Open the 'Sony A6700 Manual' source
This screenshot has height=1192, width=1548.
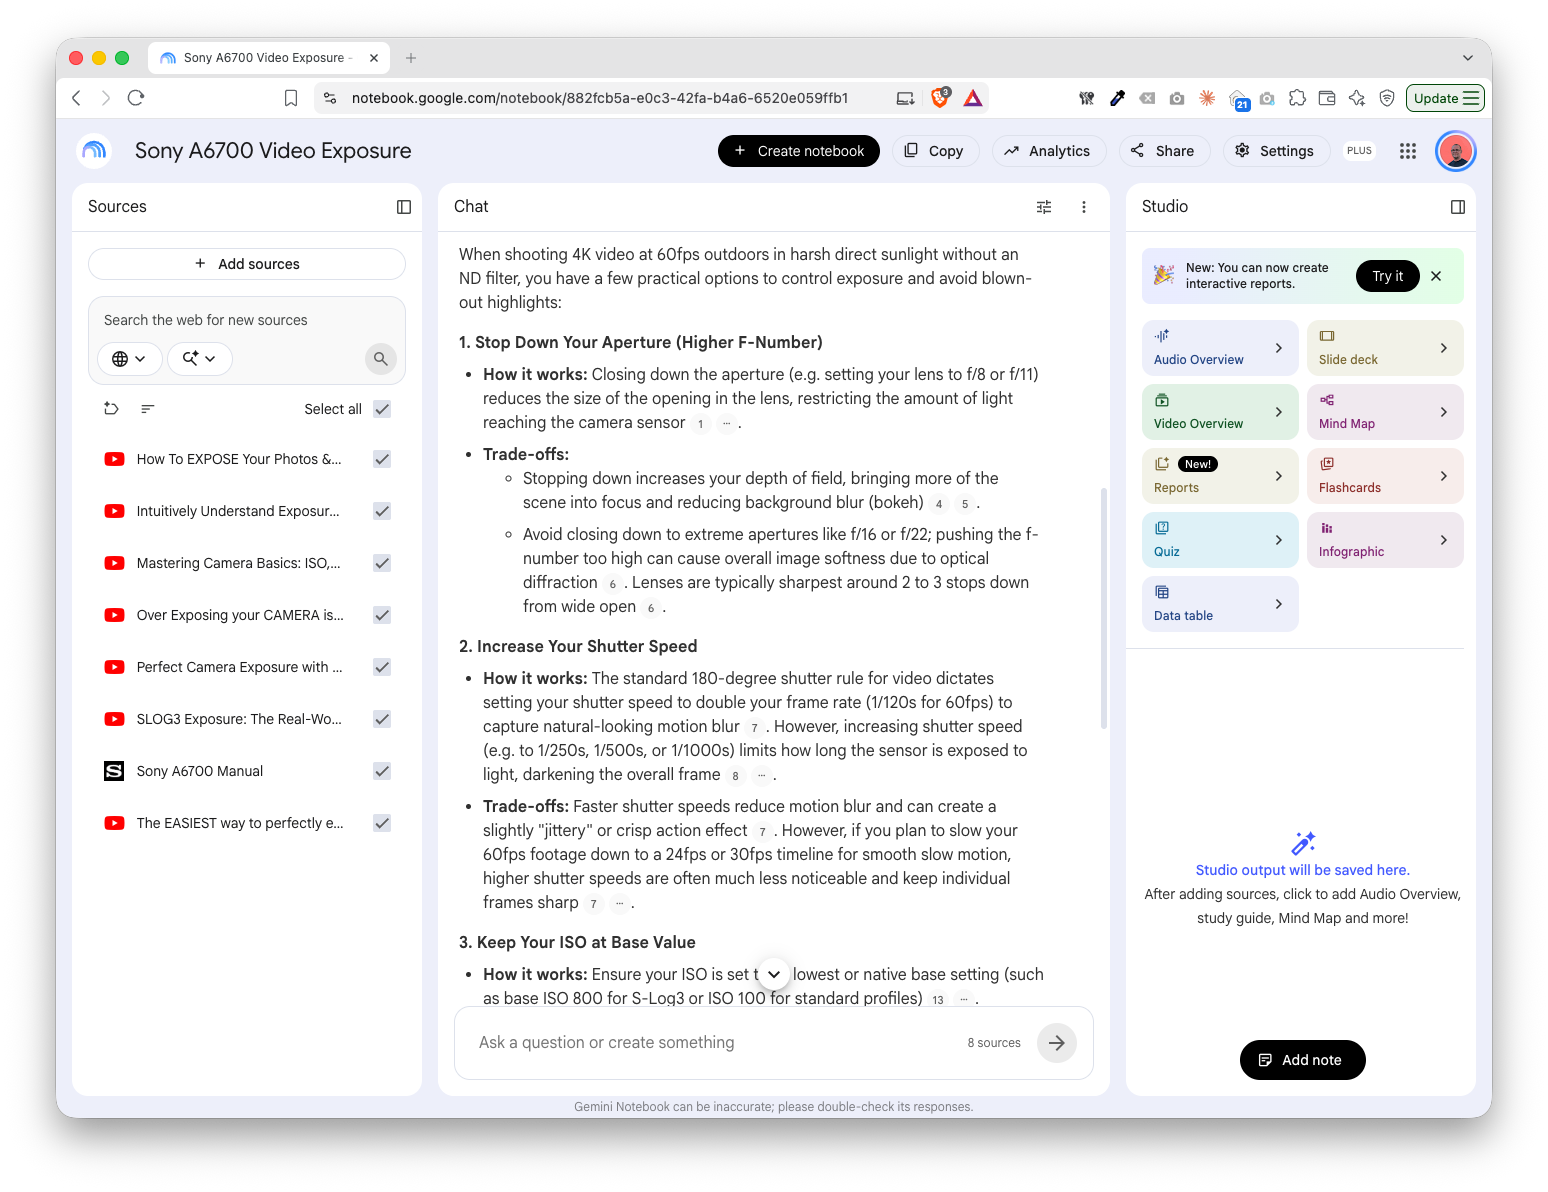point(200,771)
